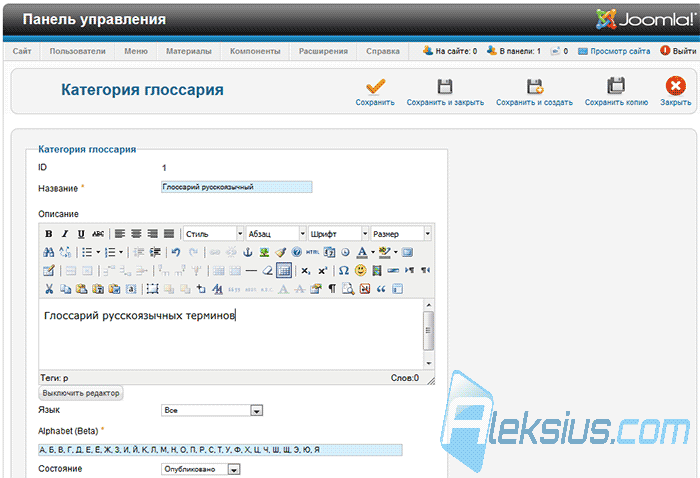Viewport: 700px width, 478px height.
Task: Expand the numbered list style arrow
Action: click(121, 253)
